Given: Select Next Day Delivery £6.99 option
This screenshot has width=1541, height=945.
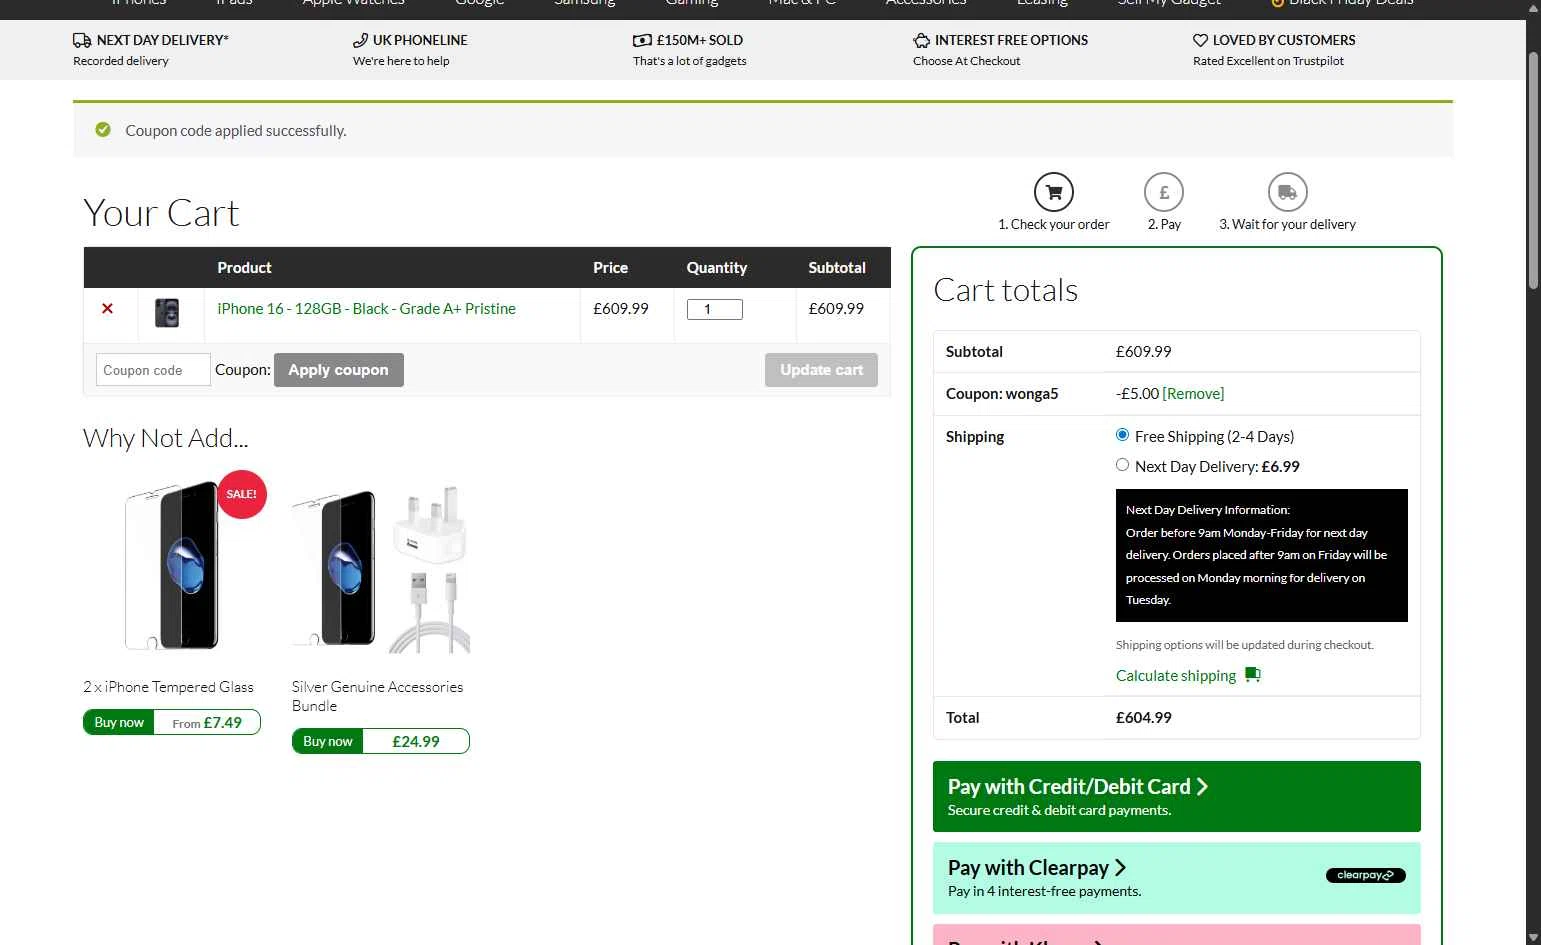Looking at the screenshot, I should click(x=1122, y=465).
